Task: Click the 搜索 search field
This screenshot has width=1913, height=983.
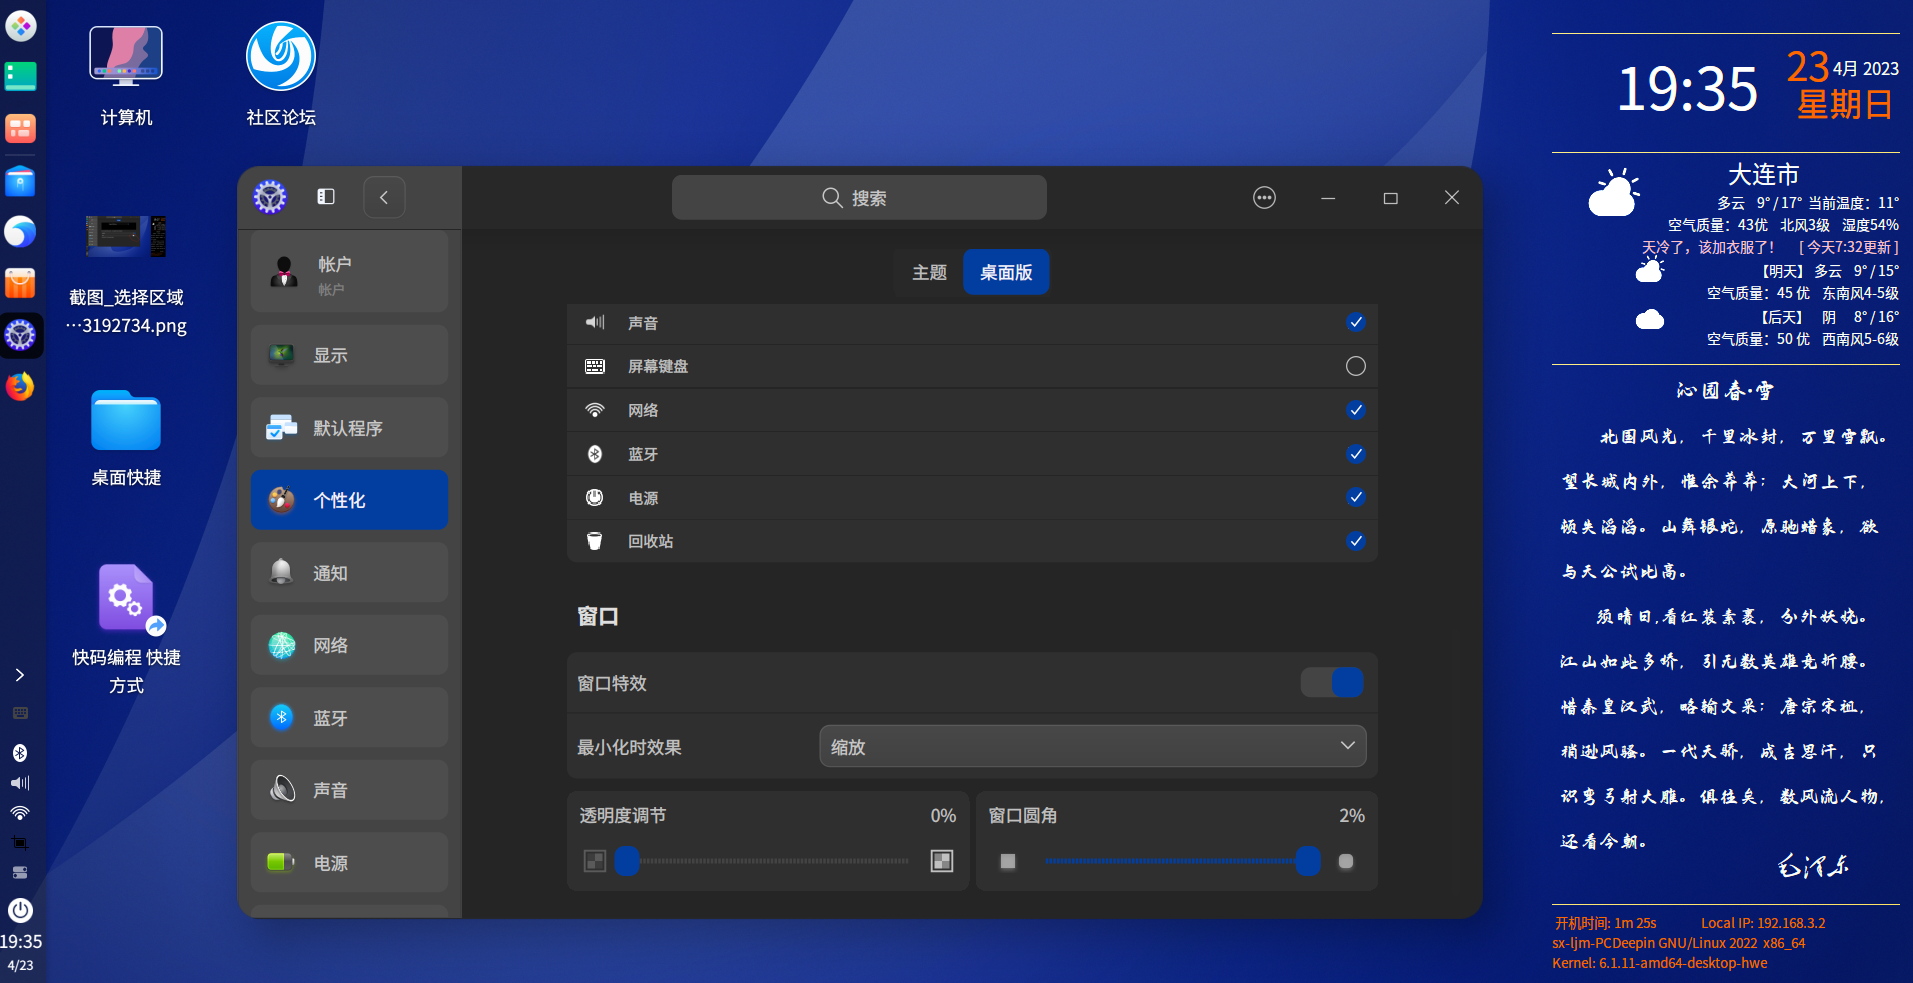Action: [x=858, y=197]
